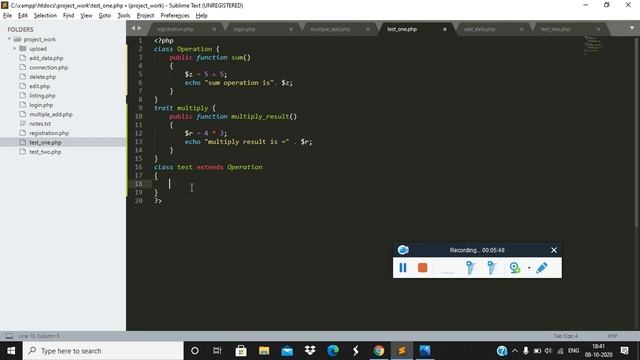Open delete.php in sidebar
The height and width of the screenshot is (360, 640).
pos(42,77)
